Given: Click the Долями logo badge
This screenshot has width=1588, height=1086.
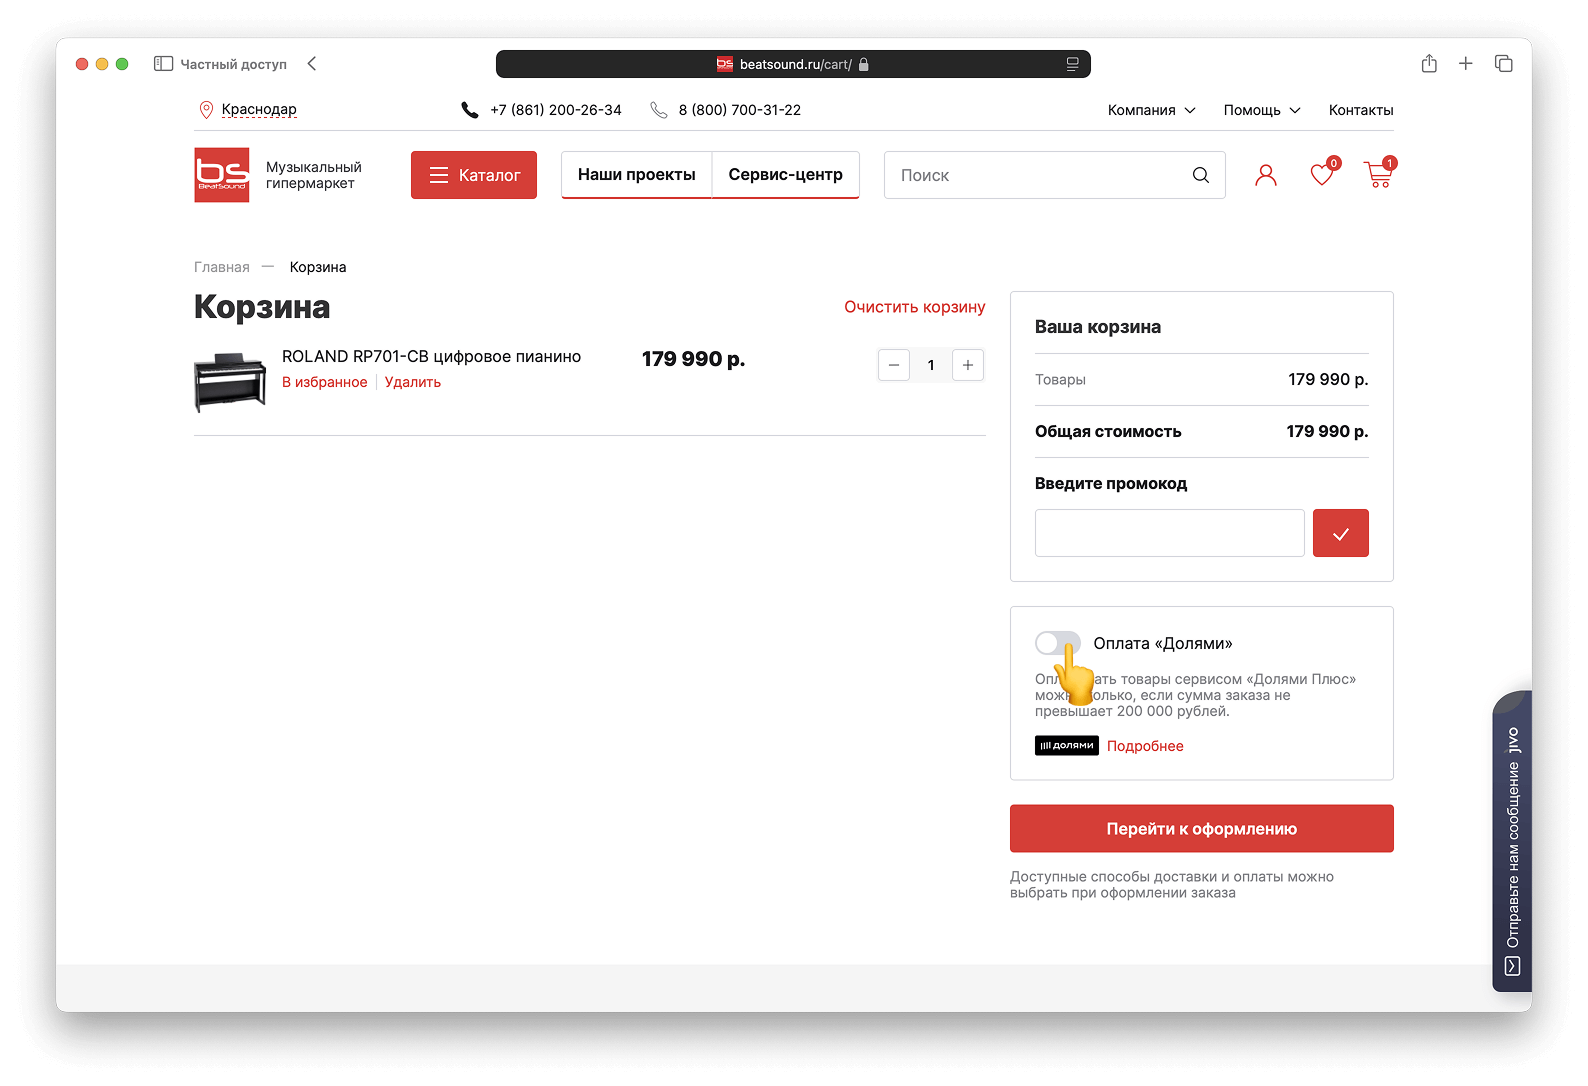Looking at the screenshot, I should (x=1067, y=746).
